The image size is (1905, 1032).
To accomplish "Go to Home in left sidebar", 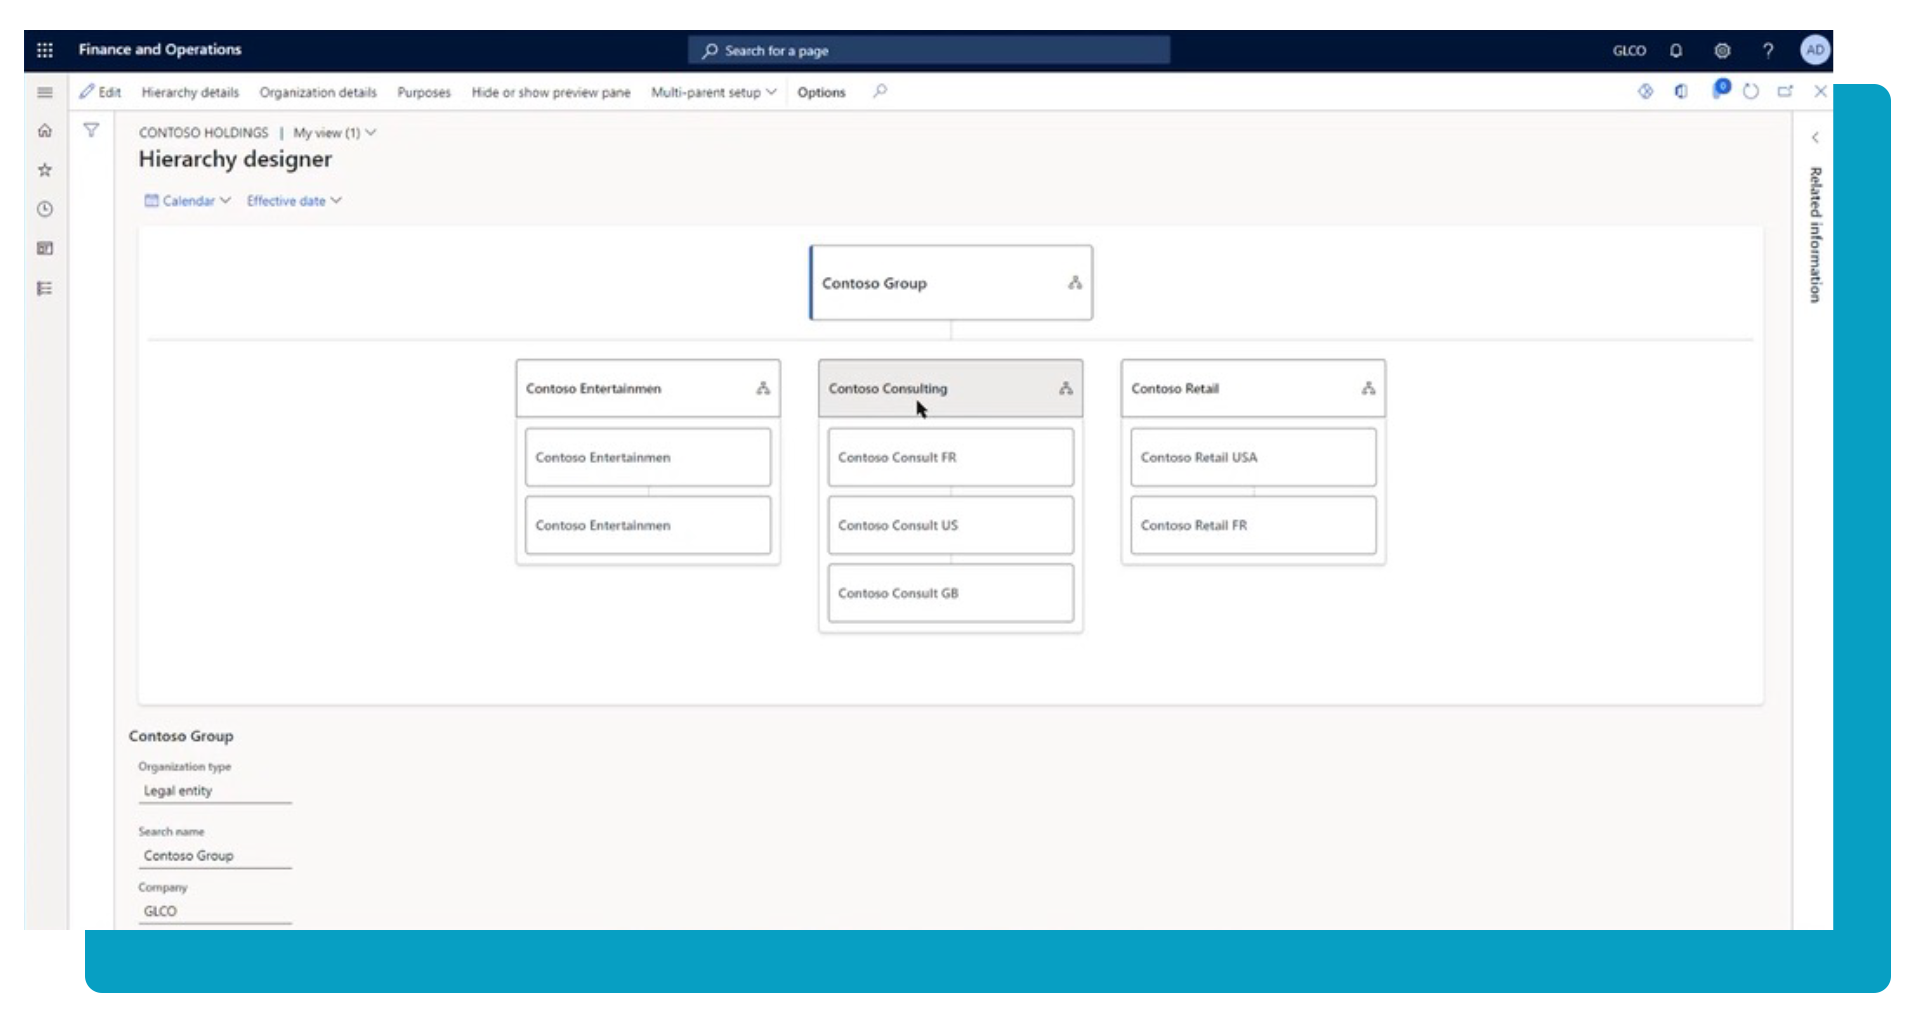I will point(45,130).
